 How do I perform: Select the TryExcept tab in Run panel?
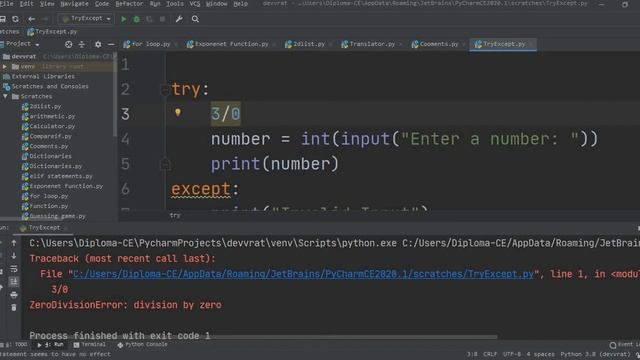(43, 228)
